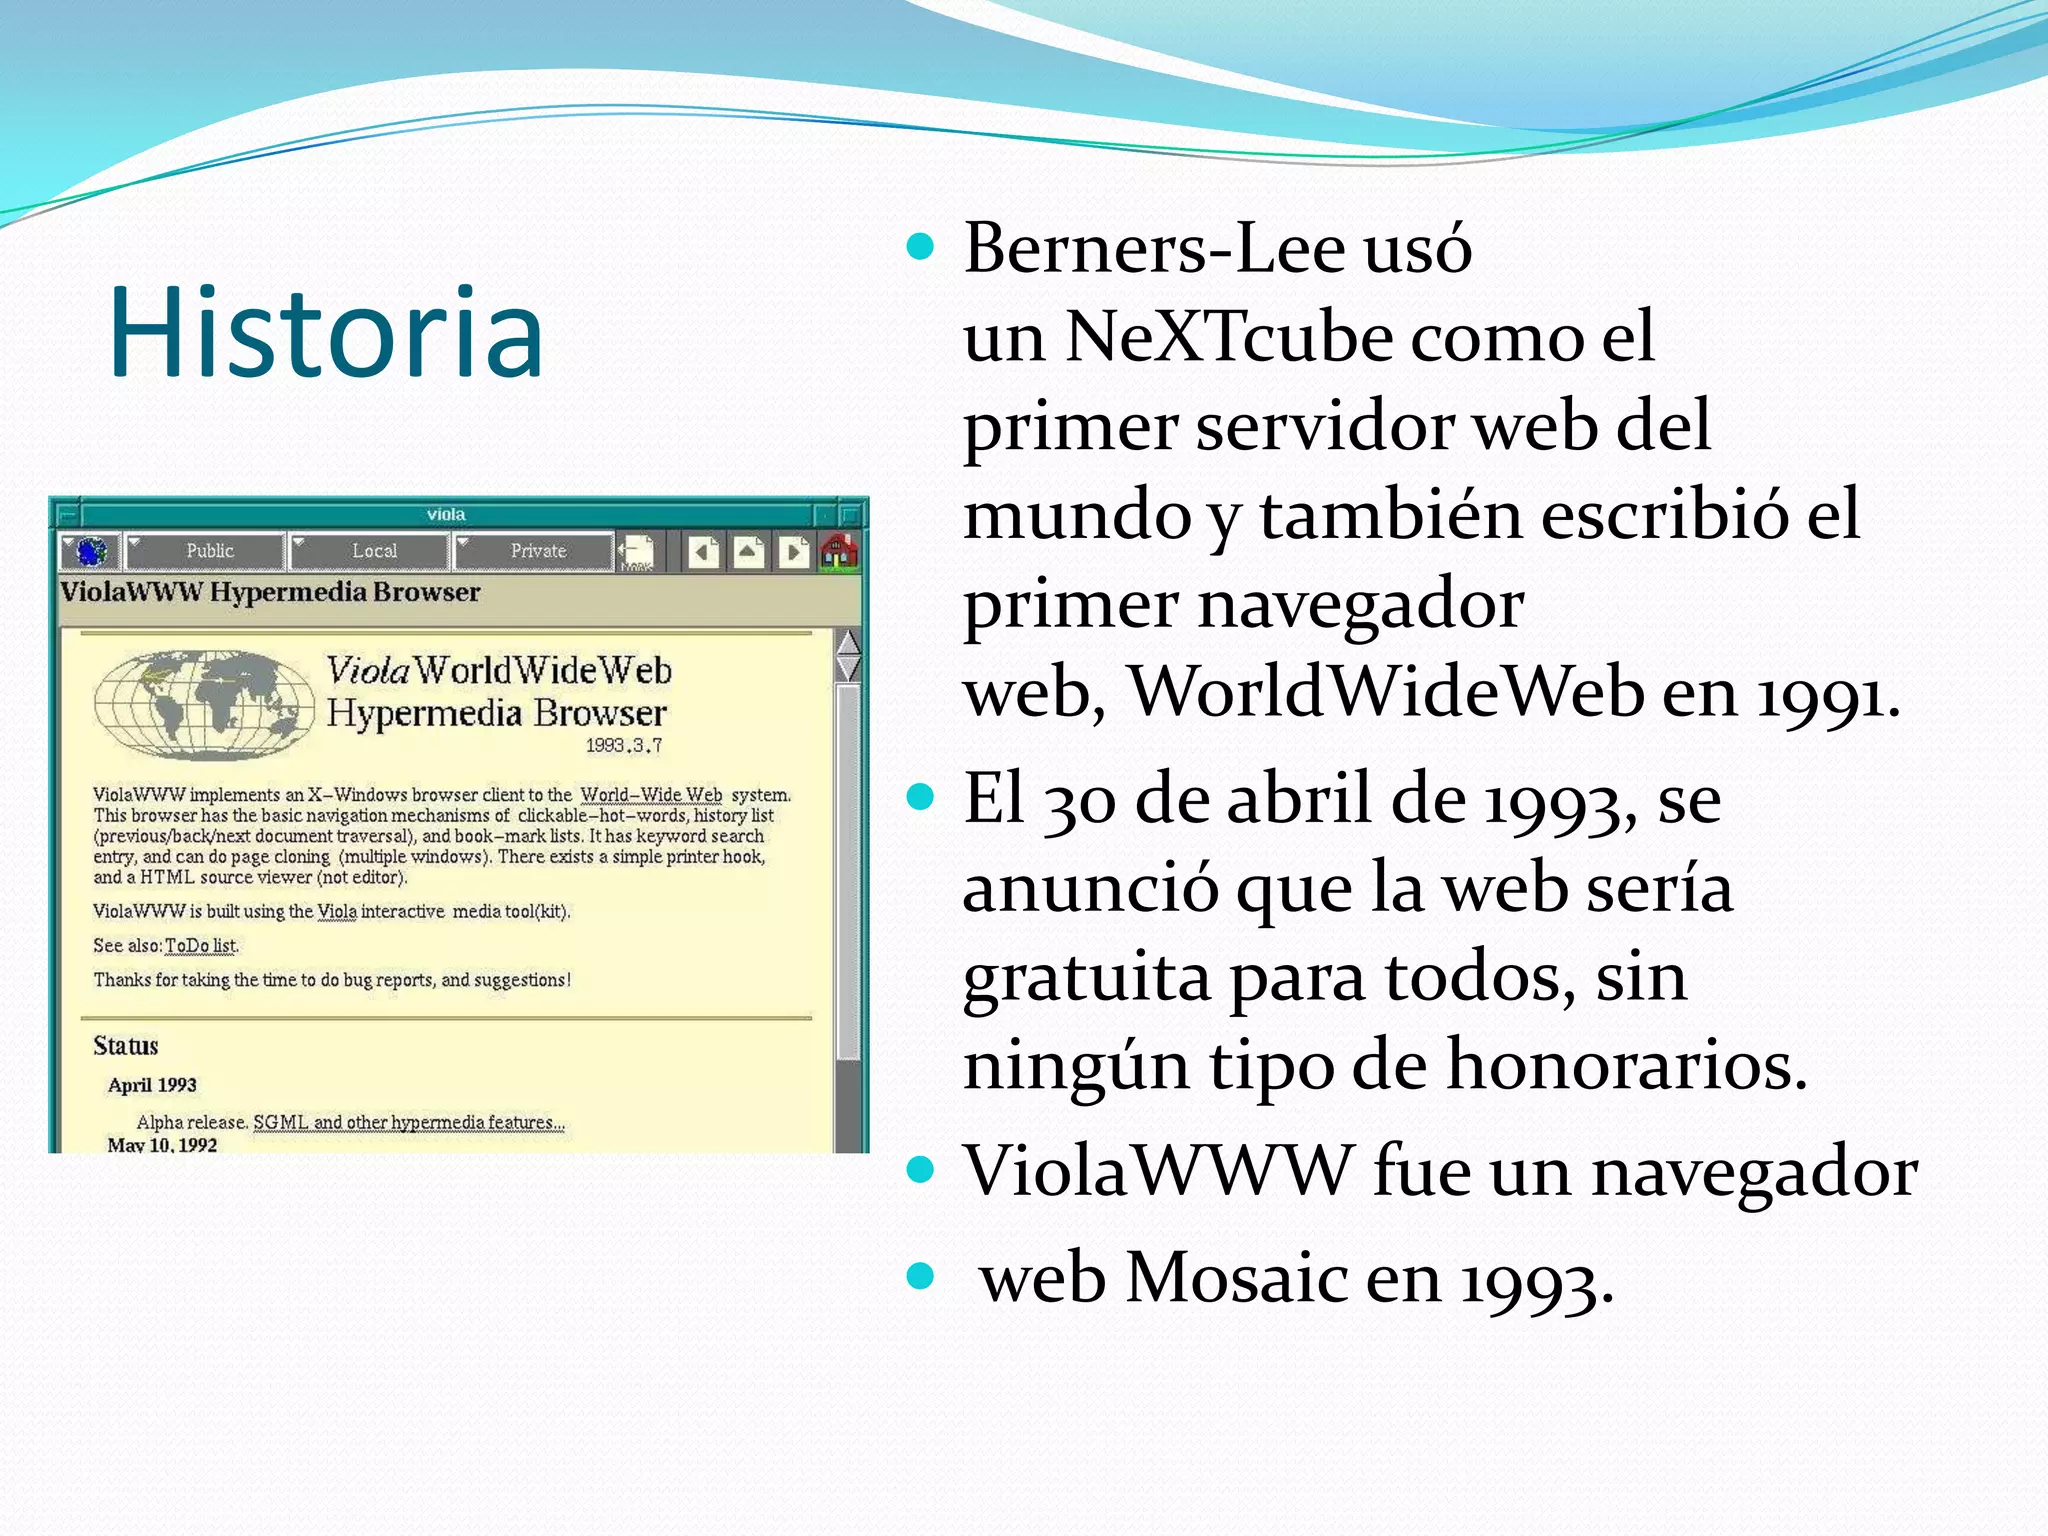Viewport: 2048px width, 1536px height.
Task: Click the version text 1993.3.7
Action: point(623,745)
